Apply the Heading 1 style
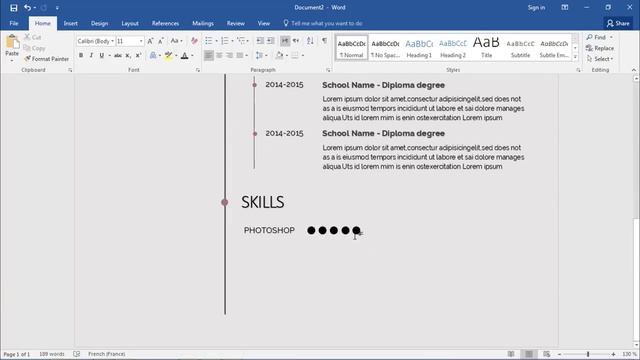The width and height of the screenshot is (640, 360). [419, 48]
